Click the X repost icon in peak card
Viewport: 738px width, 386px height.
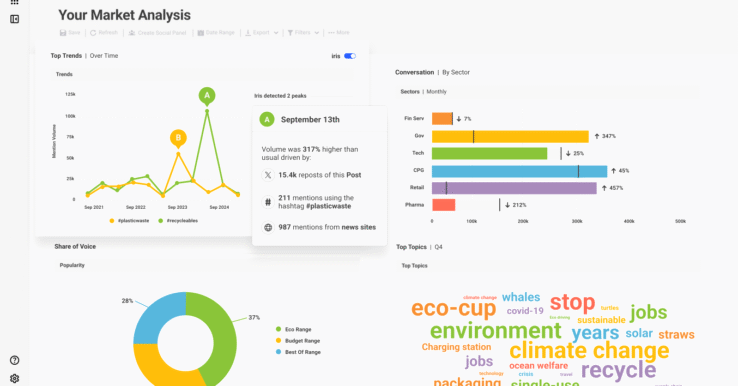pyautogui.click(x=268, y=175)
